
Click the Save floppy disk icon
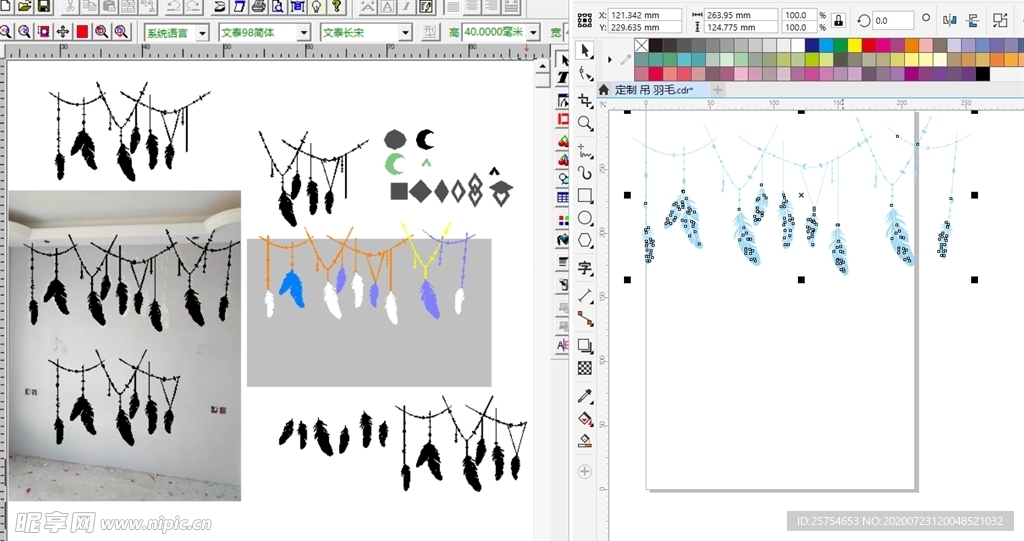[x=43, y=7]
